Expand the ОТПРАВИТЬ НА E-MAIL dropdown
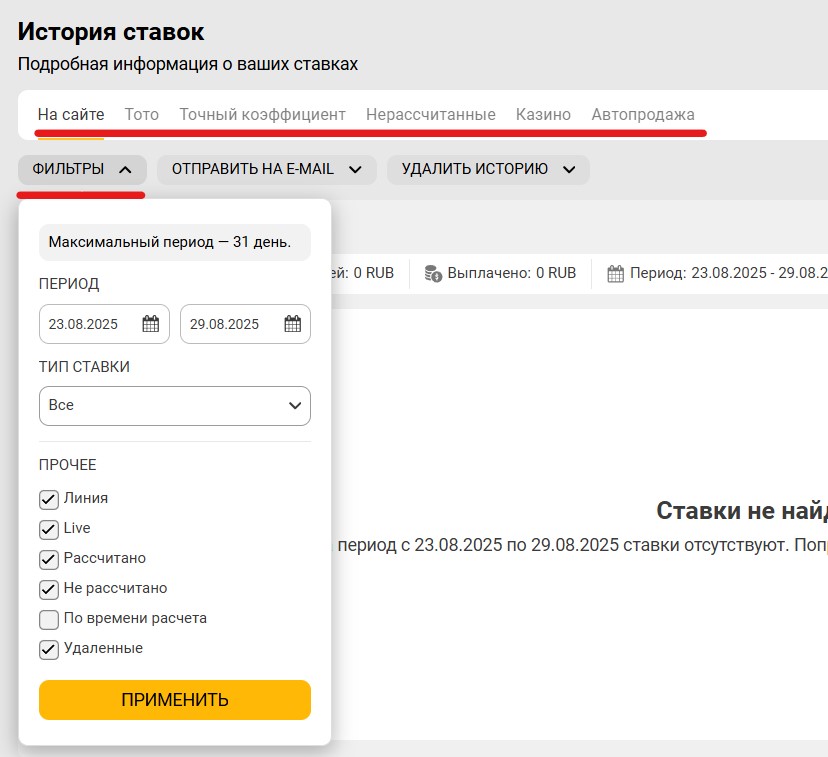Image resolution: width=828 pixels, height=757 pixels. click(265, 169)
